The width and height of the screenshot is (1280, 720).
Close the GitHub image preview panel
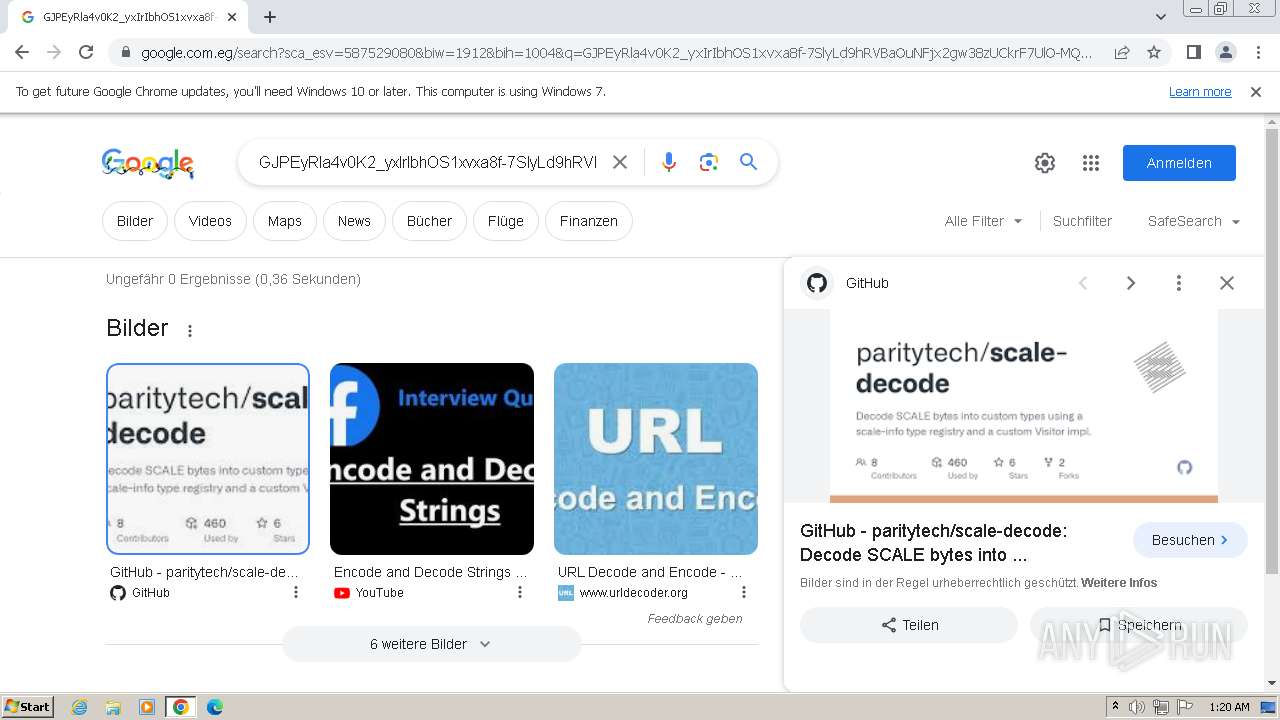click(x=1227, y=283)
